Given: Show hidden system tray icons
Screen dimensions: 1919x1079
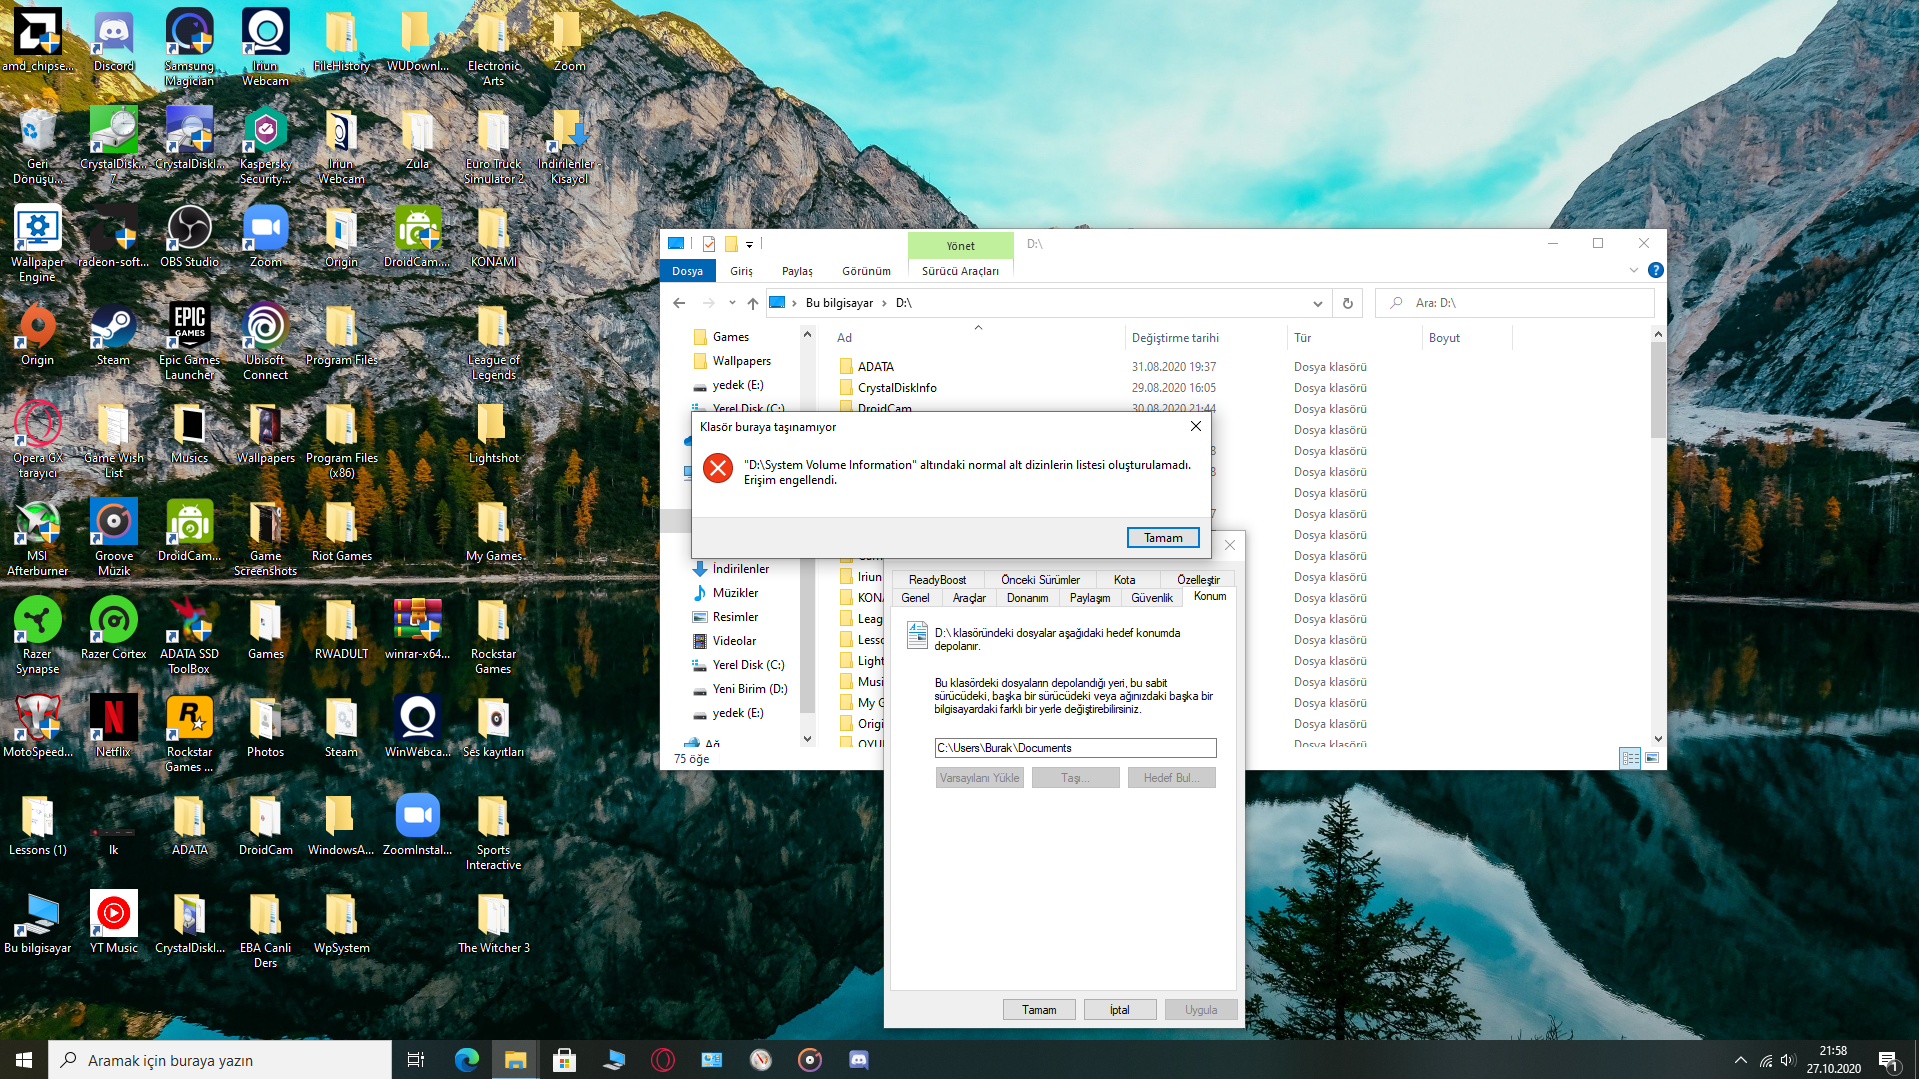Looking at the screenshot, I should tap(1740, 1060).
